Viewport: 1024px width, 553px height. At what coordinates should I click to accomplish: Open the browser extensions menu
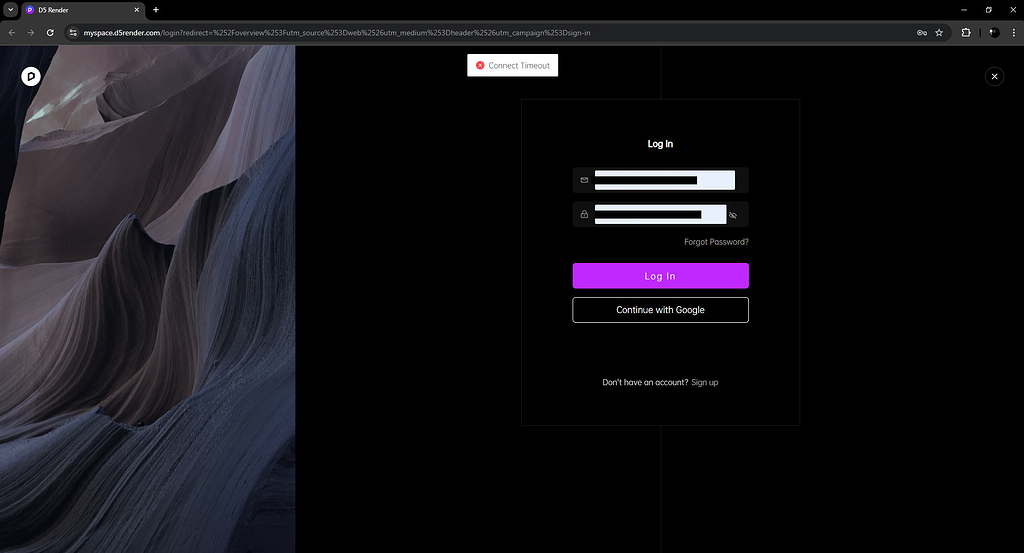pos(966,33)
